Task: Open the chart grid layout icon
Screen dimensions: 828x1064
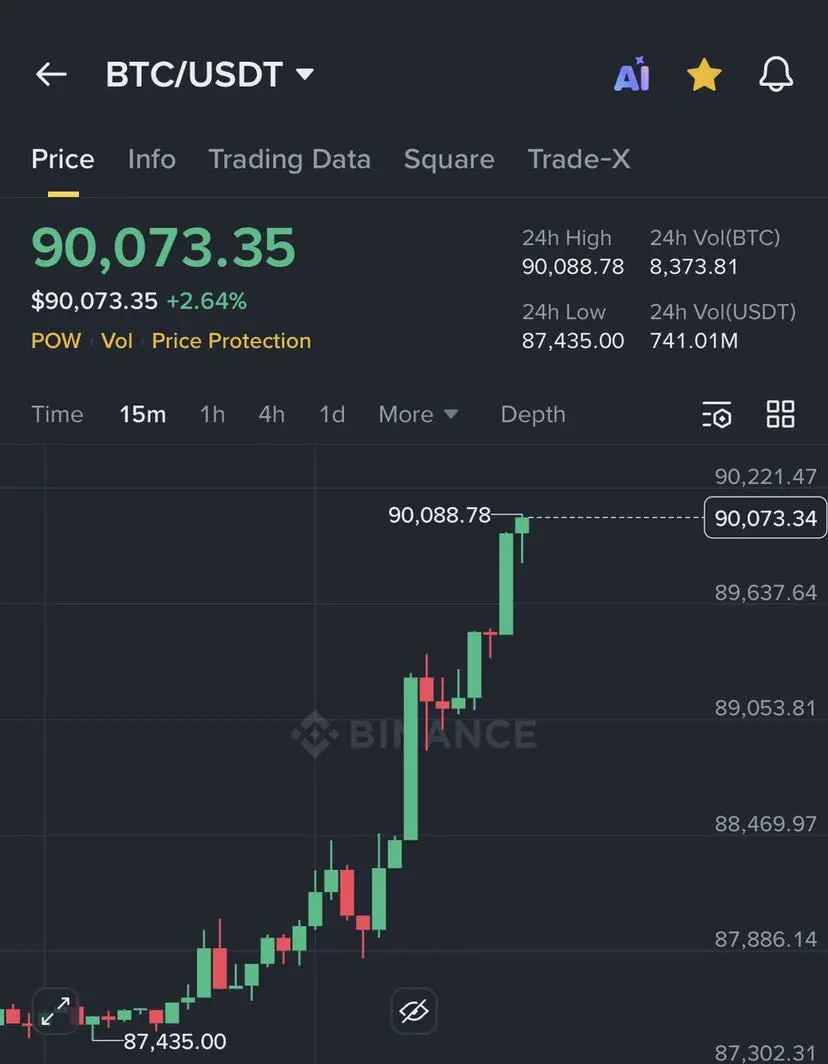Action: point(780,414)
